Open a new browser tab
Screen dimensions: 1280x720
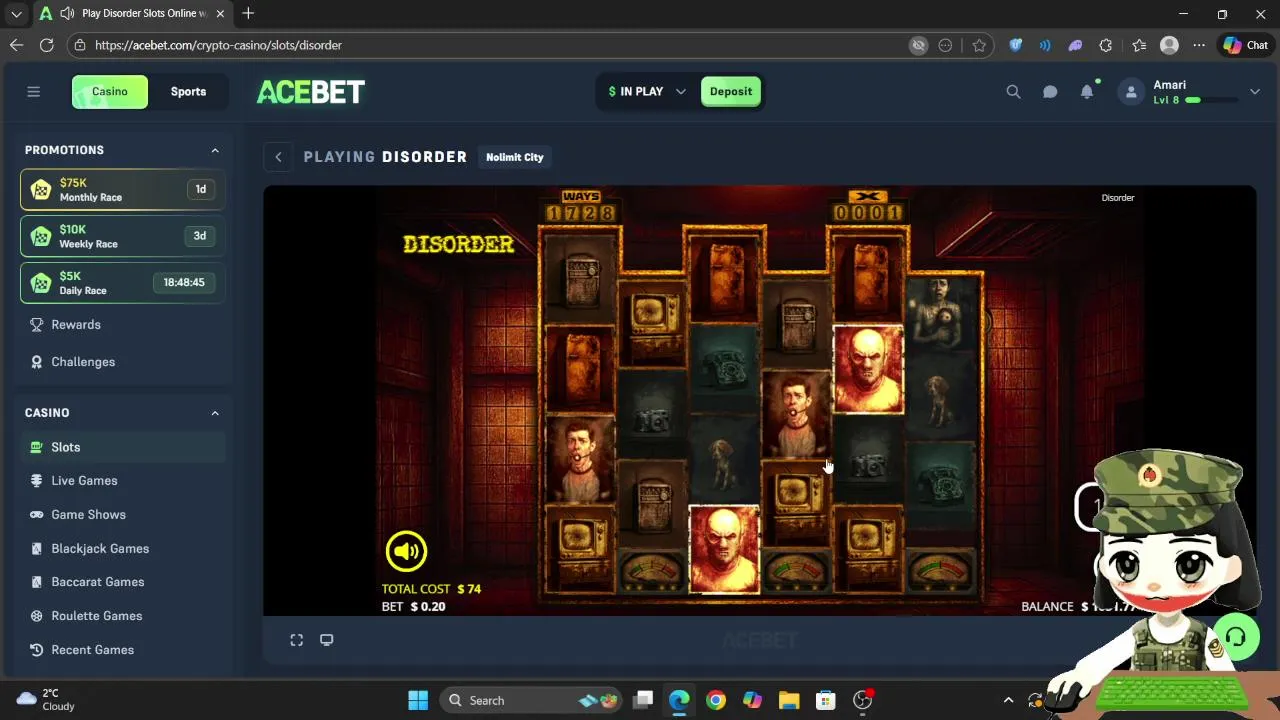coord(248,14)
